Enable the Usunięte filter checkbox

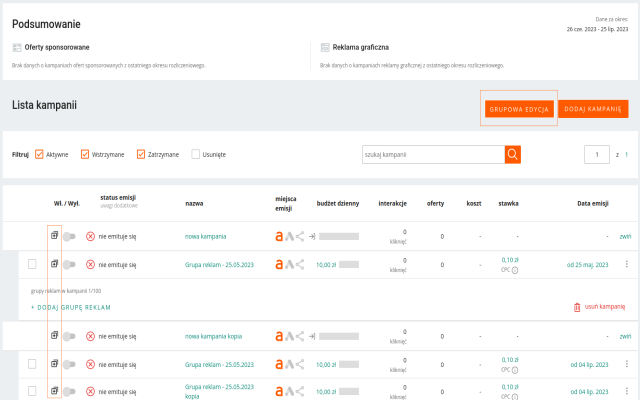tap(196, 154)
